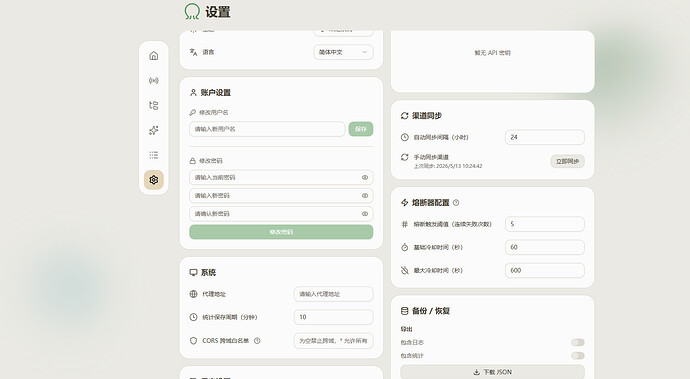Click the 设置 page title

click(218, 12)
